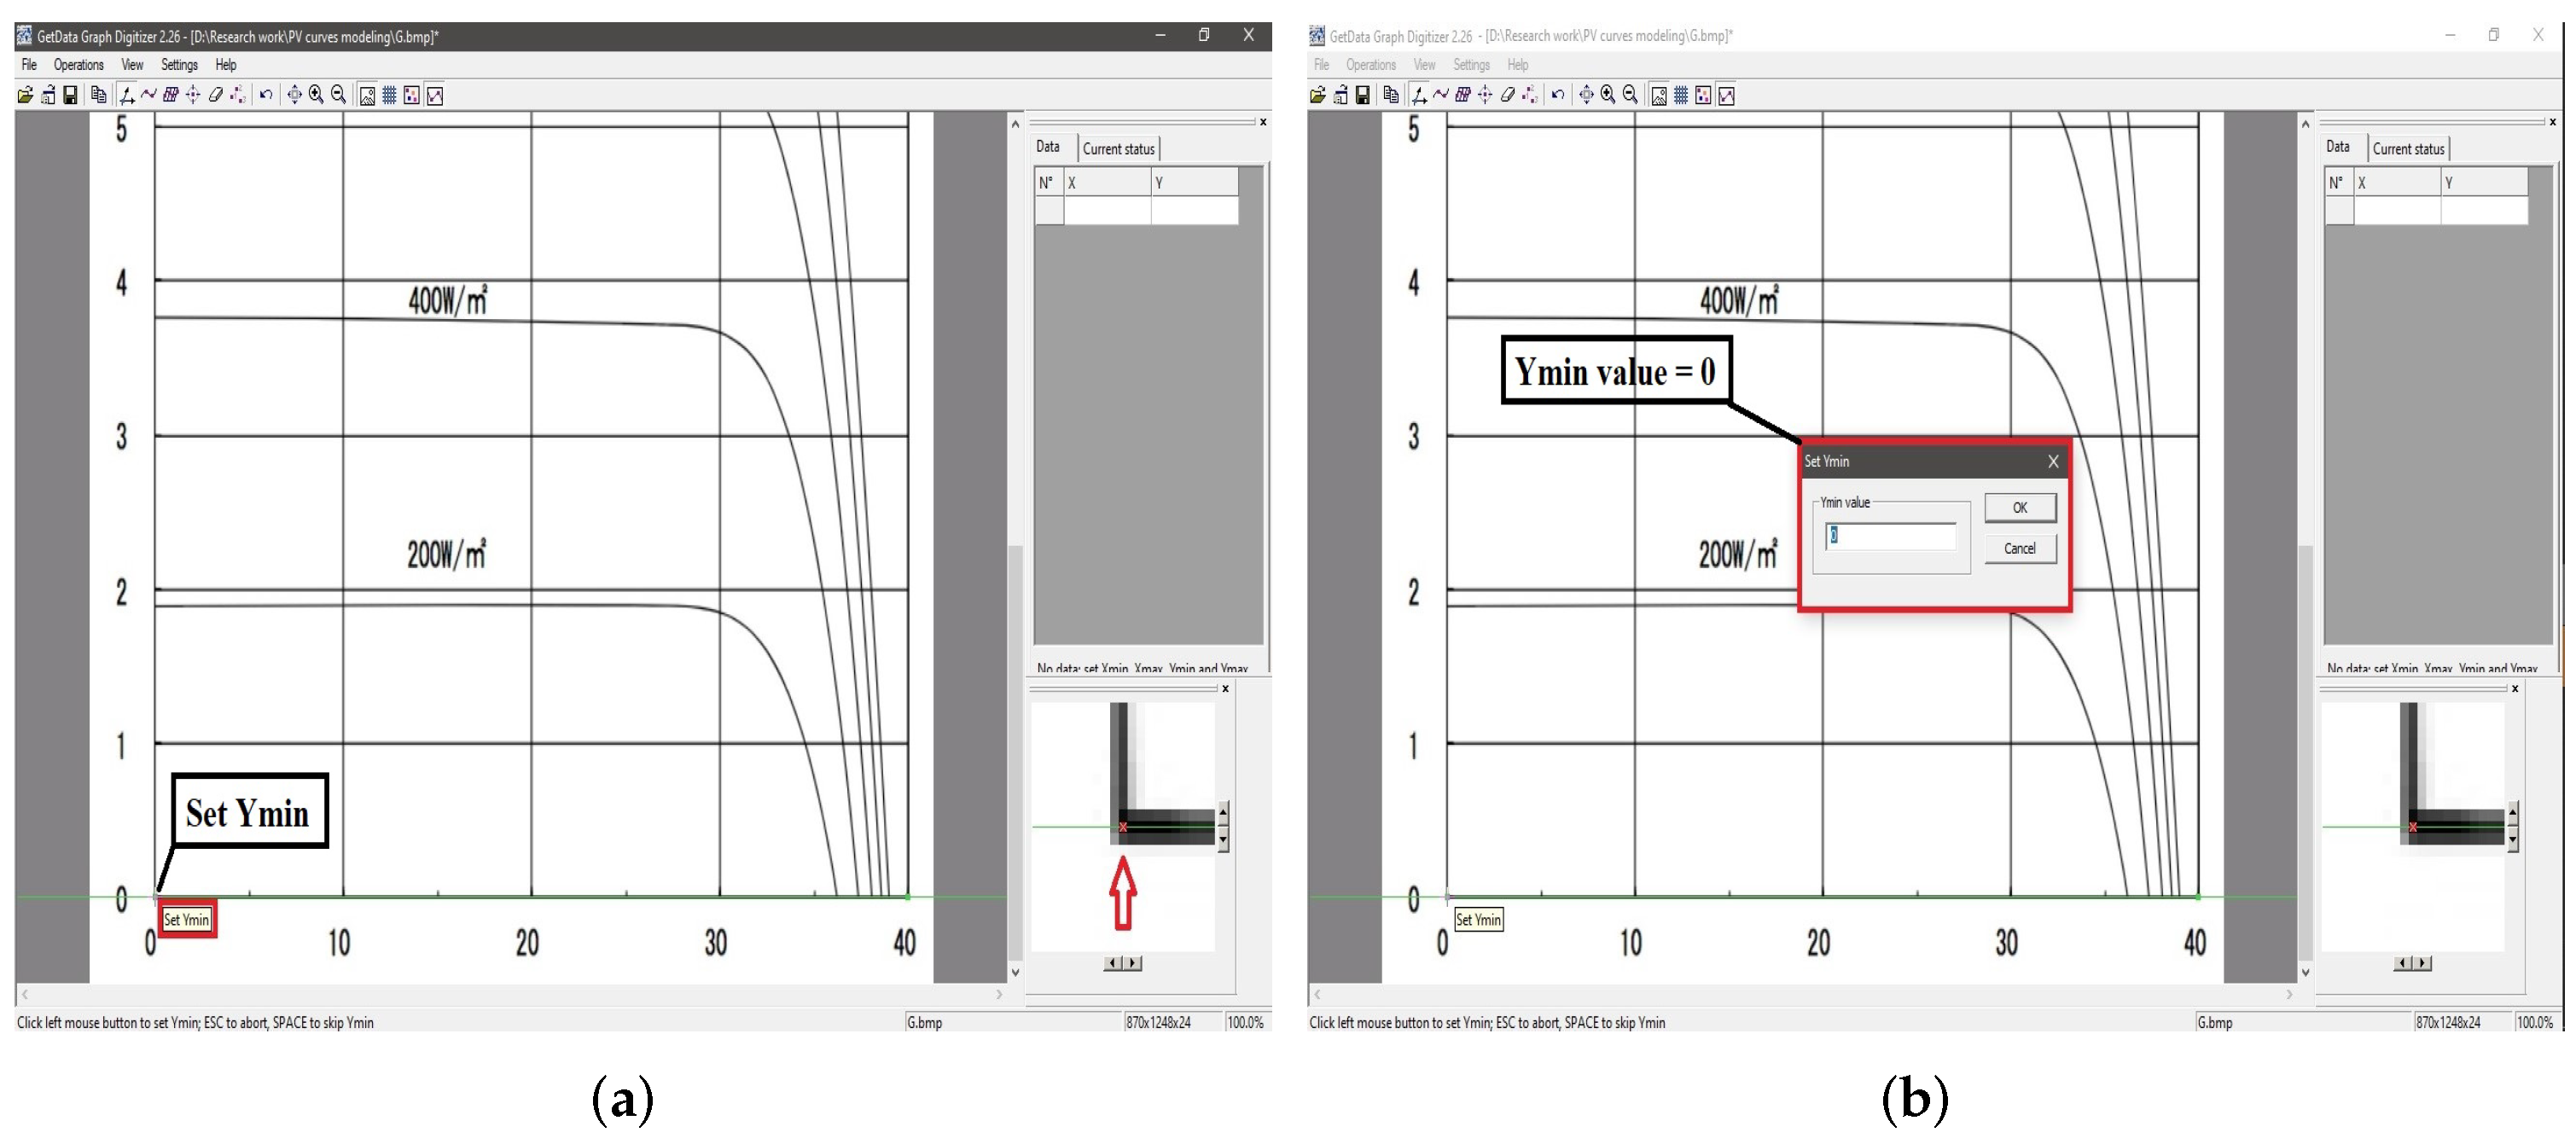Select the Eraser tool in left toolbar

[215, 95]
